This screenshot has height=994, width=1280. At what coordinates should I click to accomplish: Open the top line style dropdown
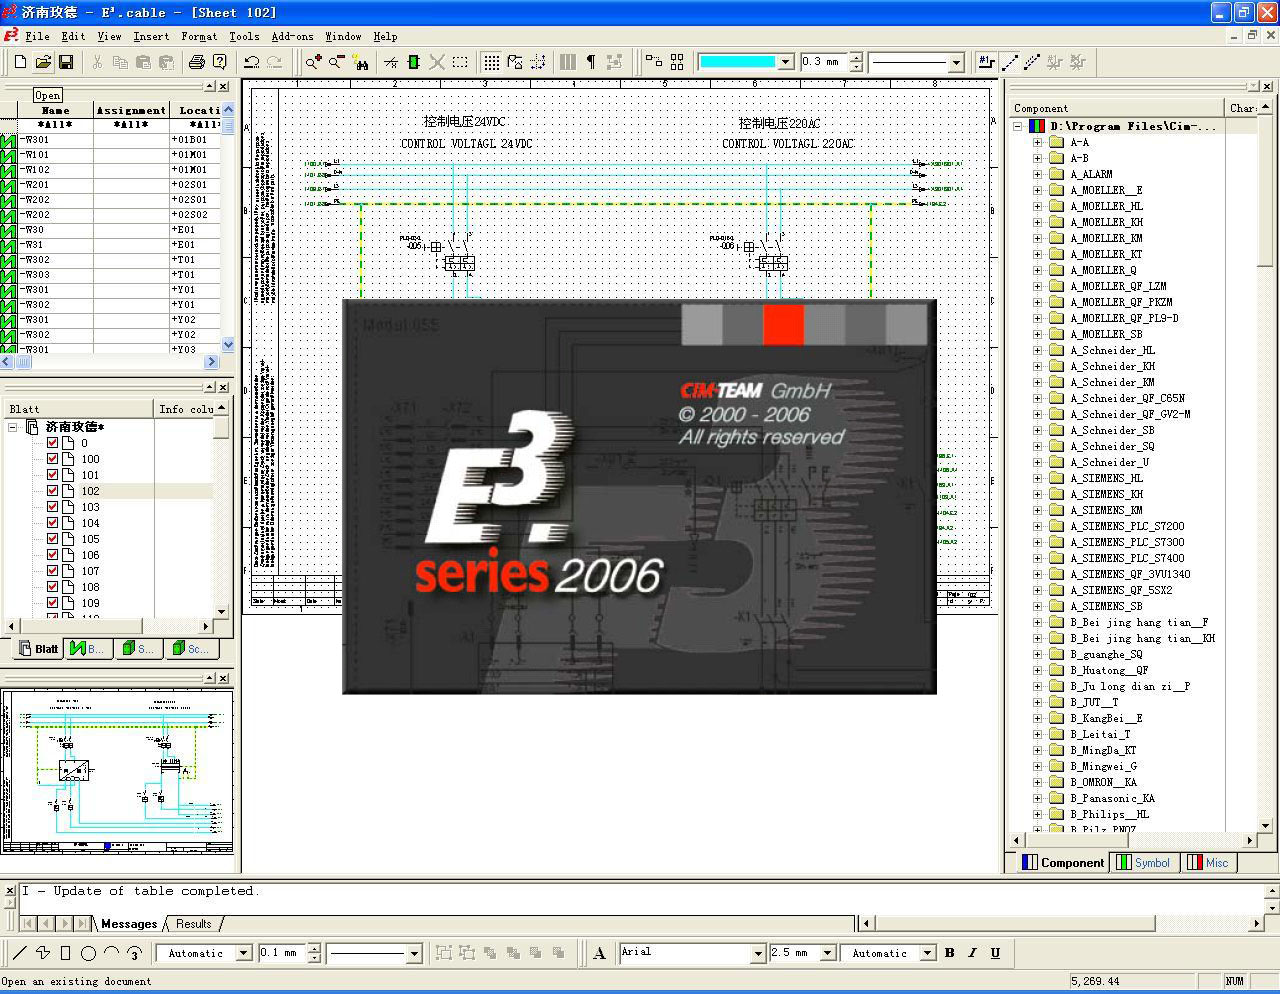956,62
